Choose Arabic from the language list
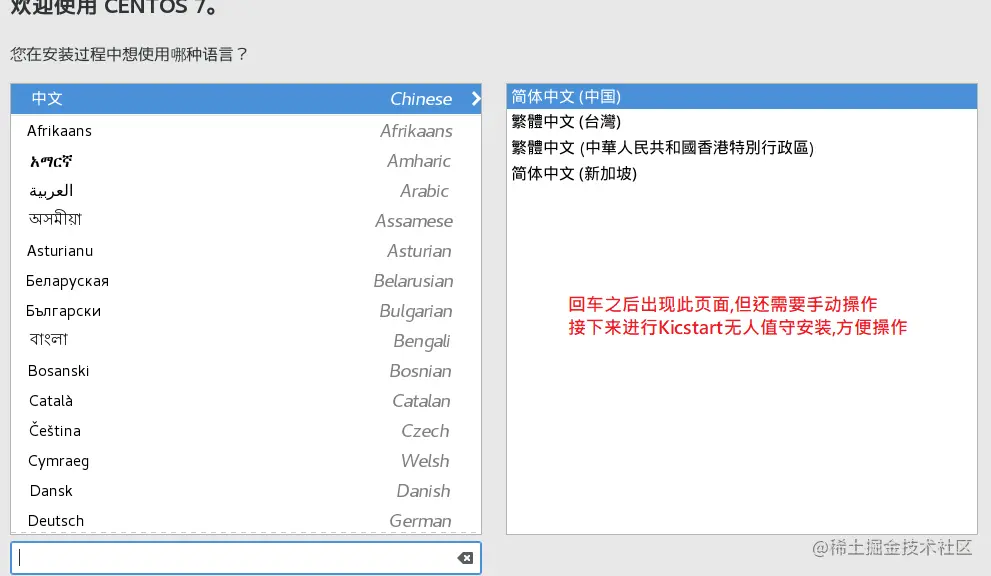Viewport: 991px width, 576px height. coord(246,191)
